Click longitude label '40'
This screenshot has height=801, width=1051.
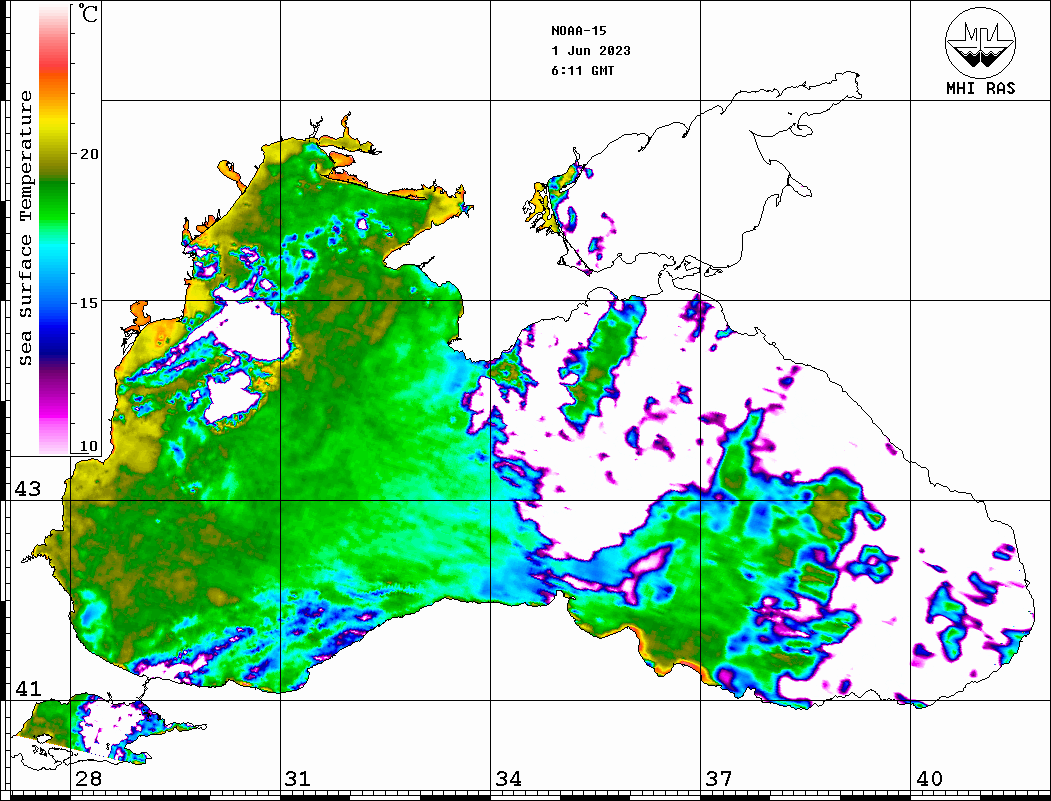click(x=929, y=779)
